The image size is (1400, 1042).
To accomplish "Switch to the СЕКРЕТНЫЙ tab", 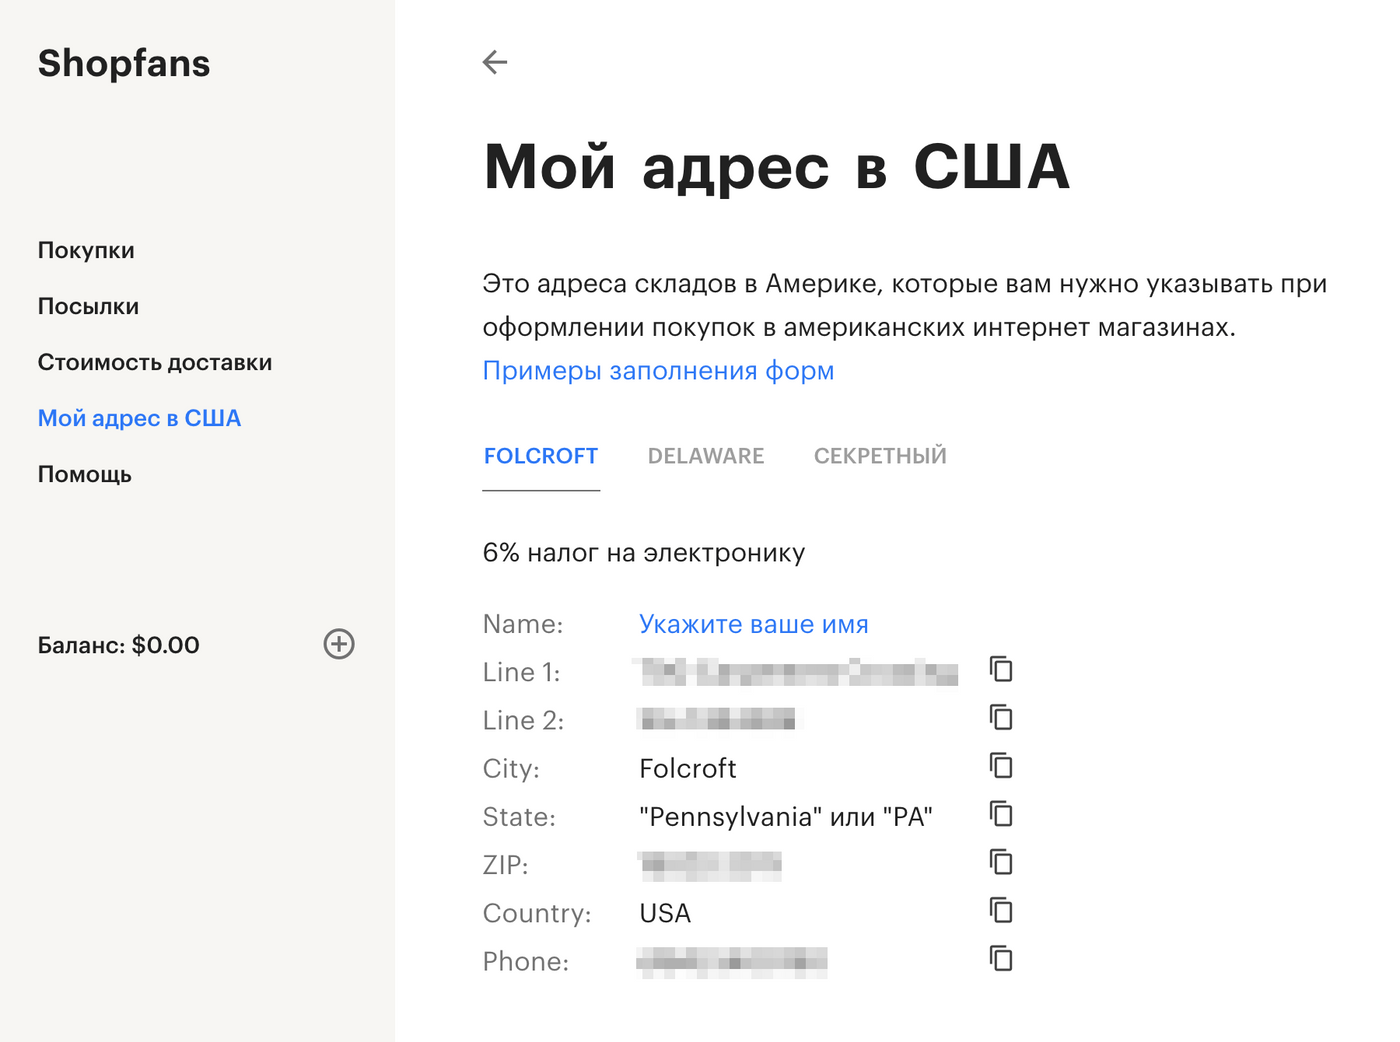I will pos(880,456).
